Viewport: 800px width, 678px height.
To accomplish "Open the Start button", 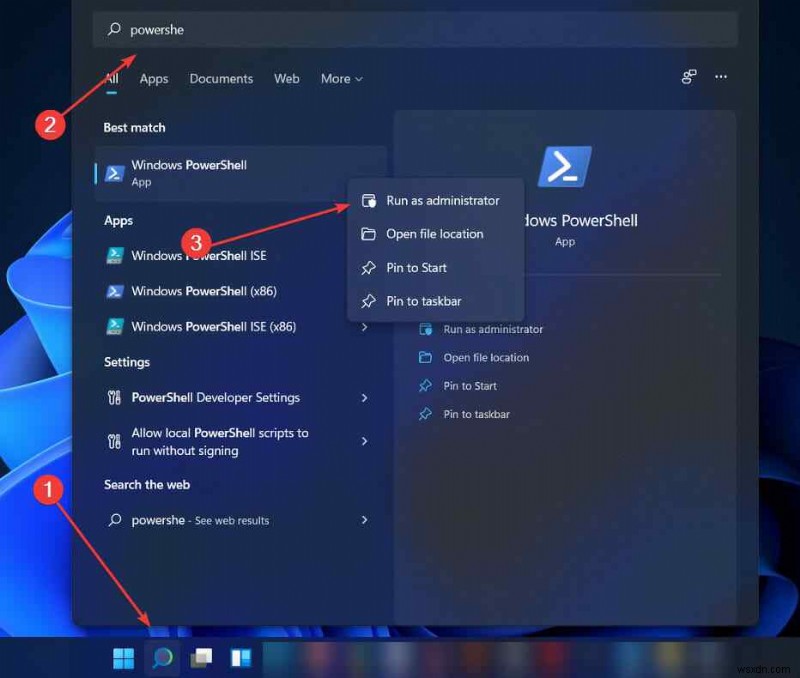I will click(123, 657).
